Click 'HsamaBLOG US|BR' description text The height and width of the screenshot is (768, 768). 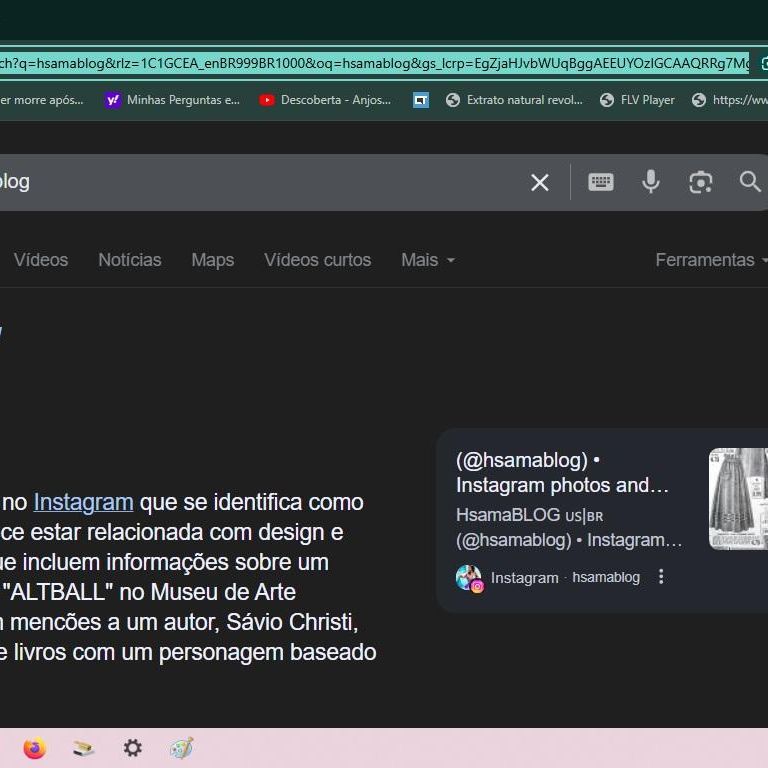tap(529, 515)
